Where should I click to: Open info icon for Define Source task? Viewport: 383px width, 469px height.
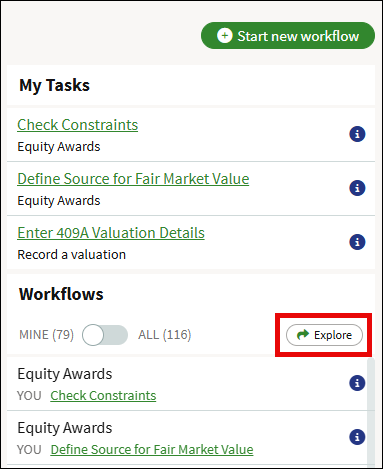pyautogui.click(x=357, y=188)
